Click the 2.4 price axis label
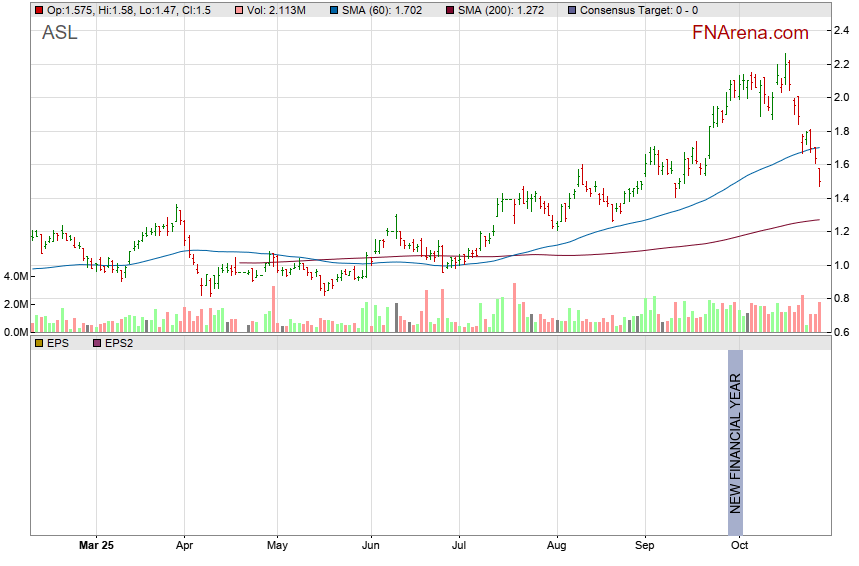Screen dimensions: 859x566 pos(842,31)
